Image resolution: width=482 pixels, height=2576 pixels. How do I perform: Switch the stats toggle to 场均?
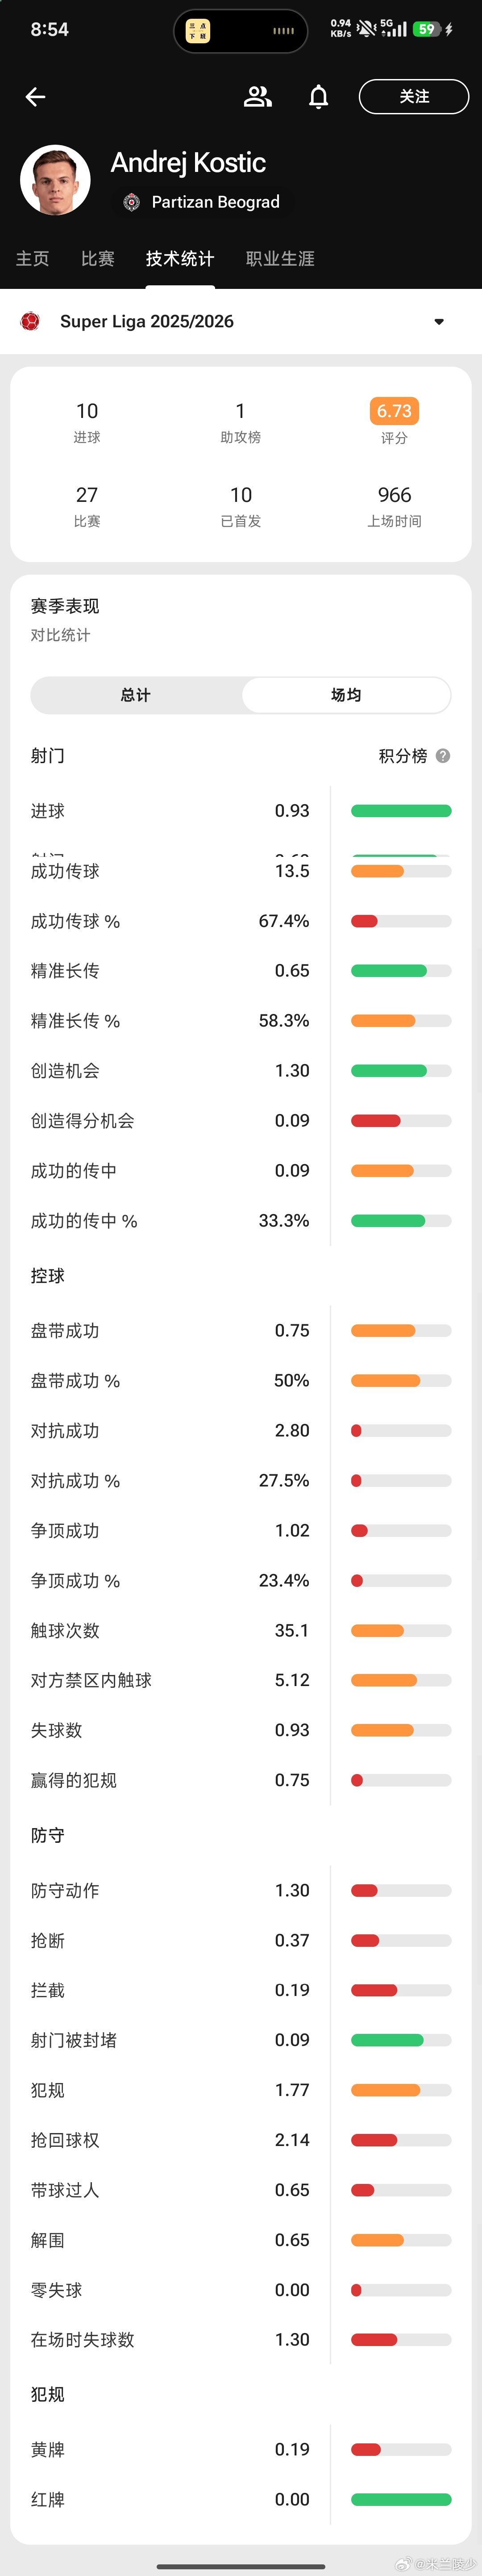(x=346, y=695)
